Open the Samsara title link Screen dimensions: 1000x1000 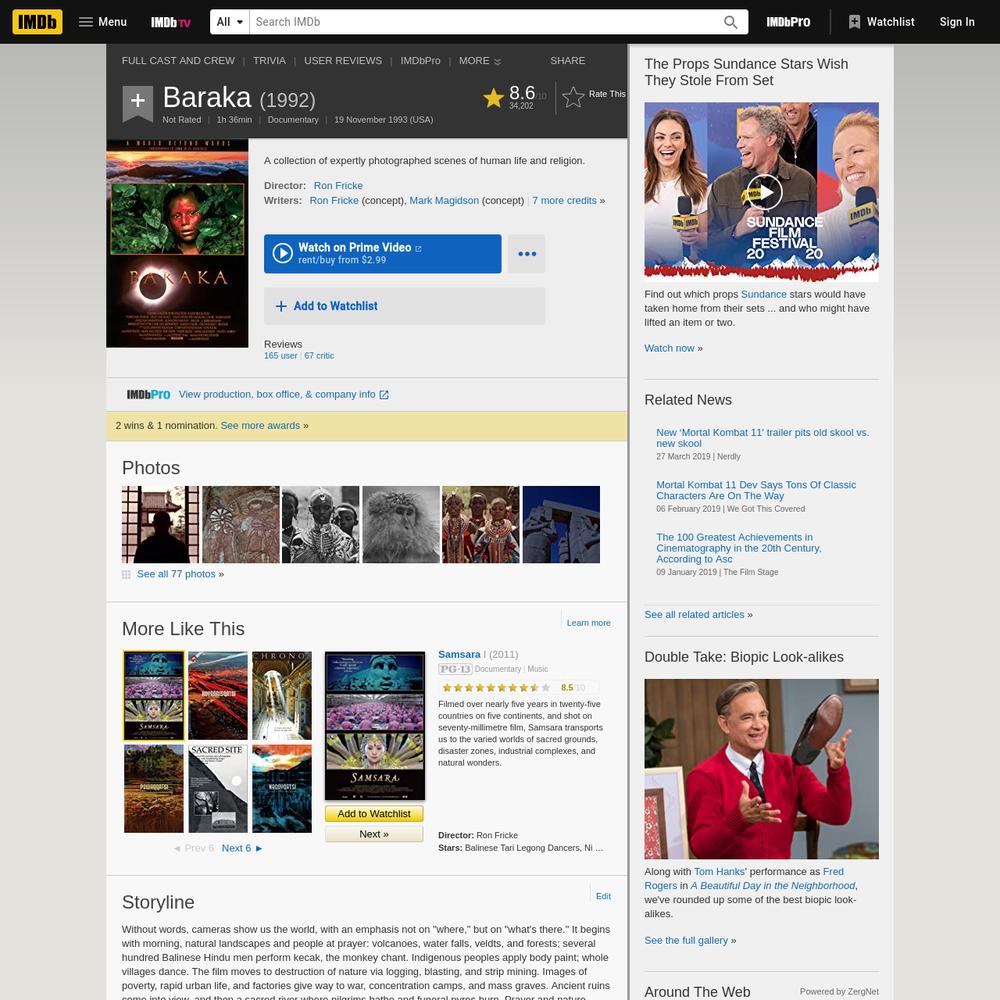click(459, 654)
